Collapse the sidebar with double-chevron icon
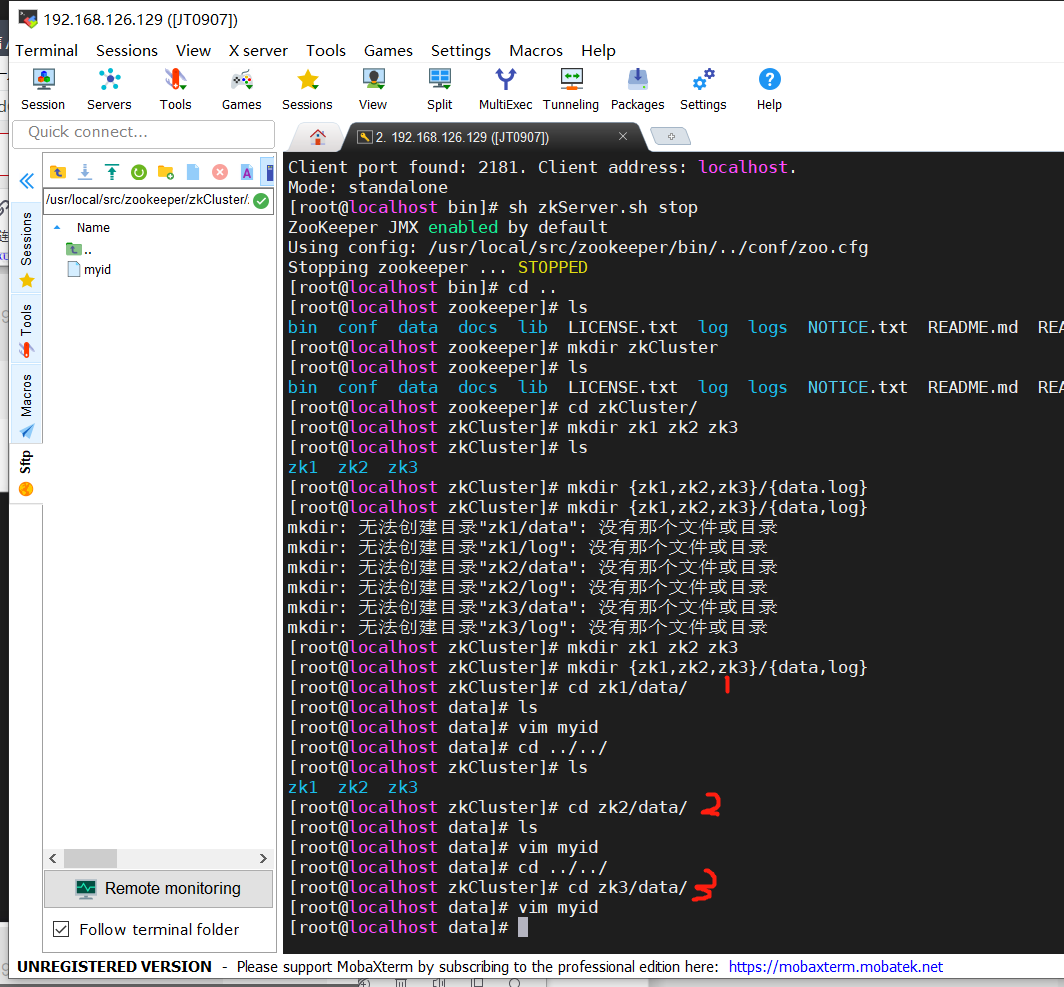 [26, 181]
